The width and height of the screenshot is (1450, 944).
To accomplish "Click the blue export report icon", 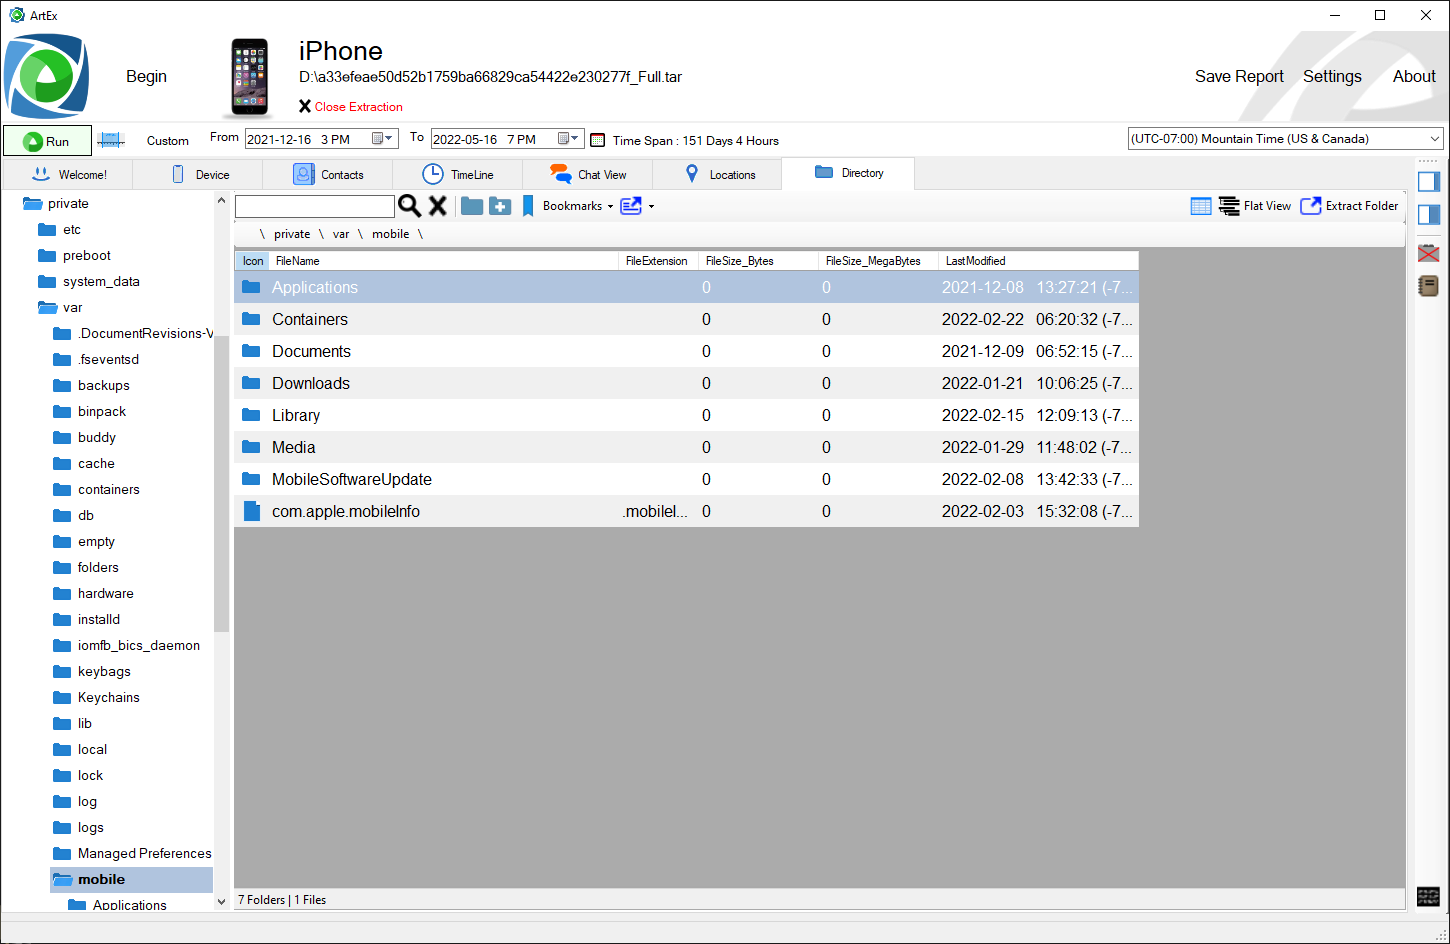I will coord(631,206).
